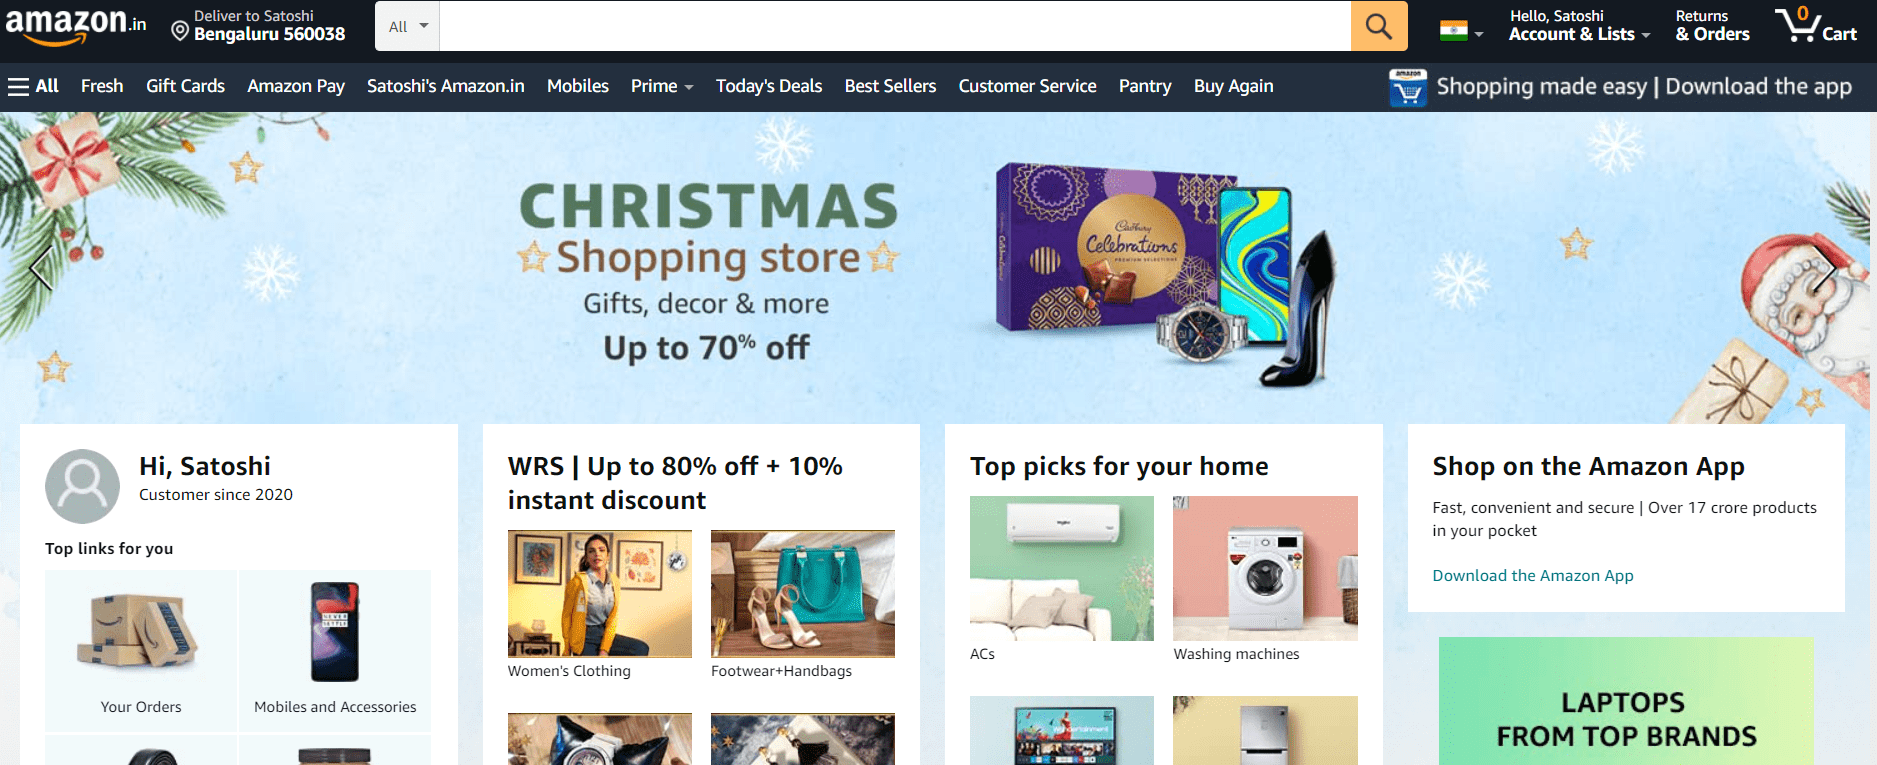Screen dimensions: 1877x765
Task: Click the Satoshi profile avatar
Action: pyautogui.click(x=83, y=486)
